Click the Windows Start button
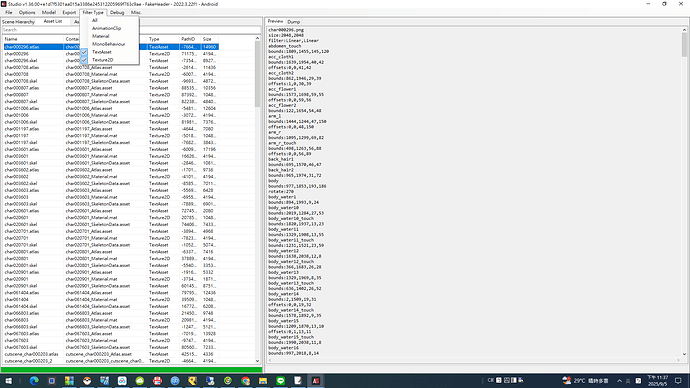Viewport: 690px width, 388px height. 8,381
